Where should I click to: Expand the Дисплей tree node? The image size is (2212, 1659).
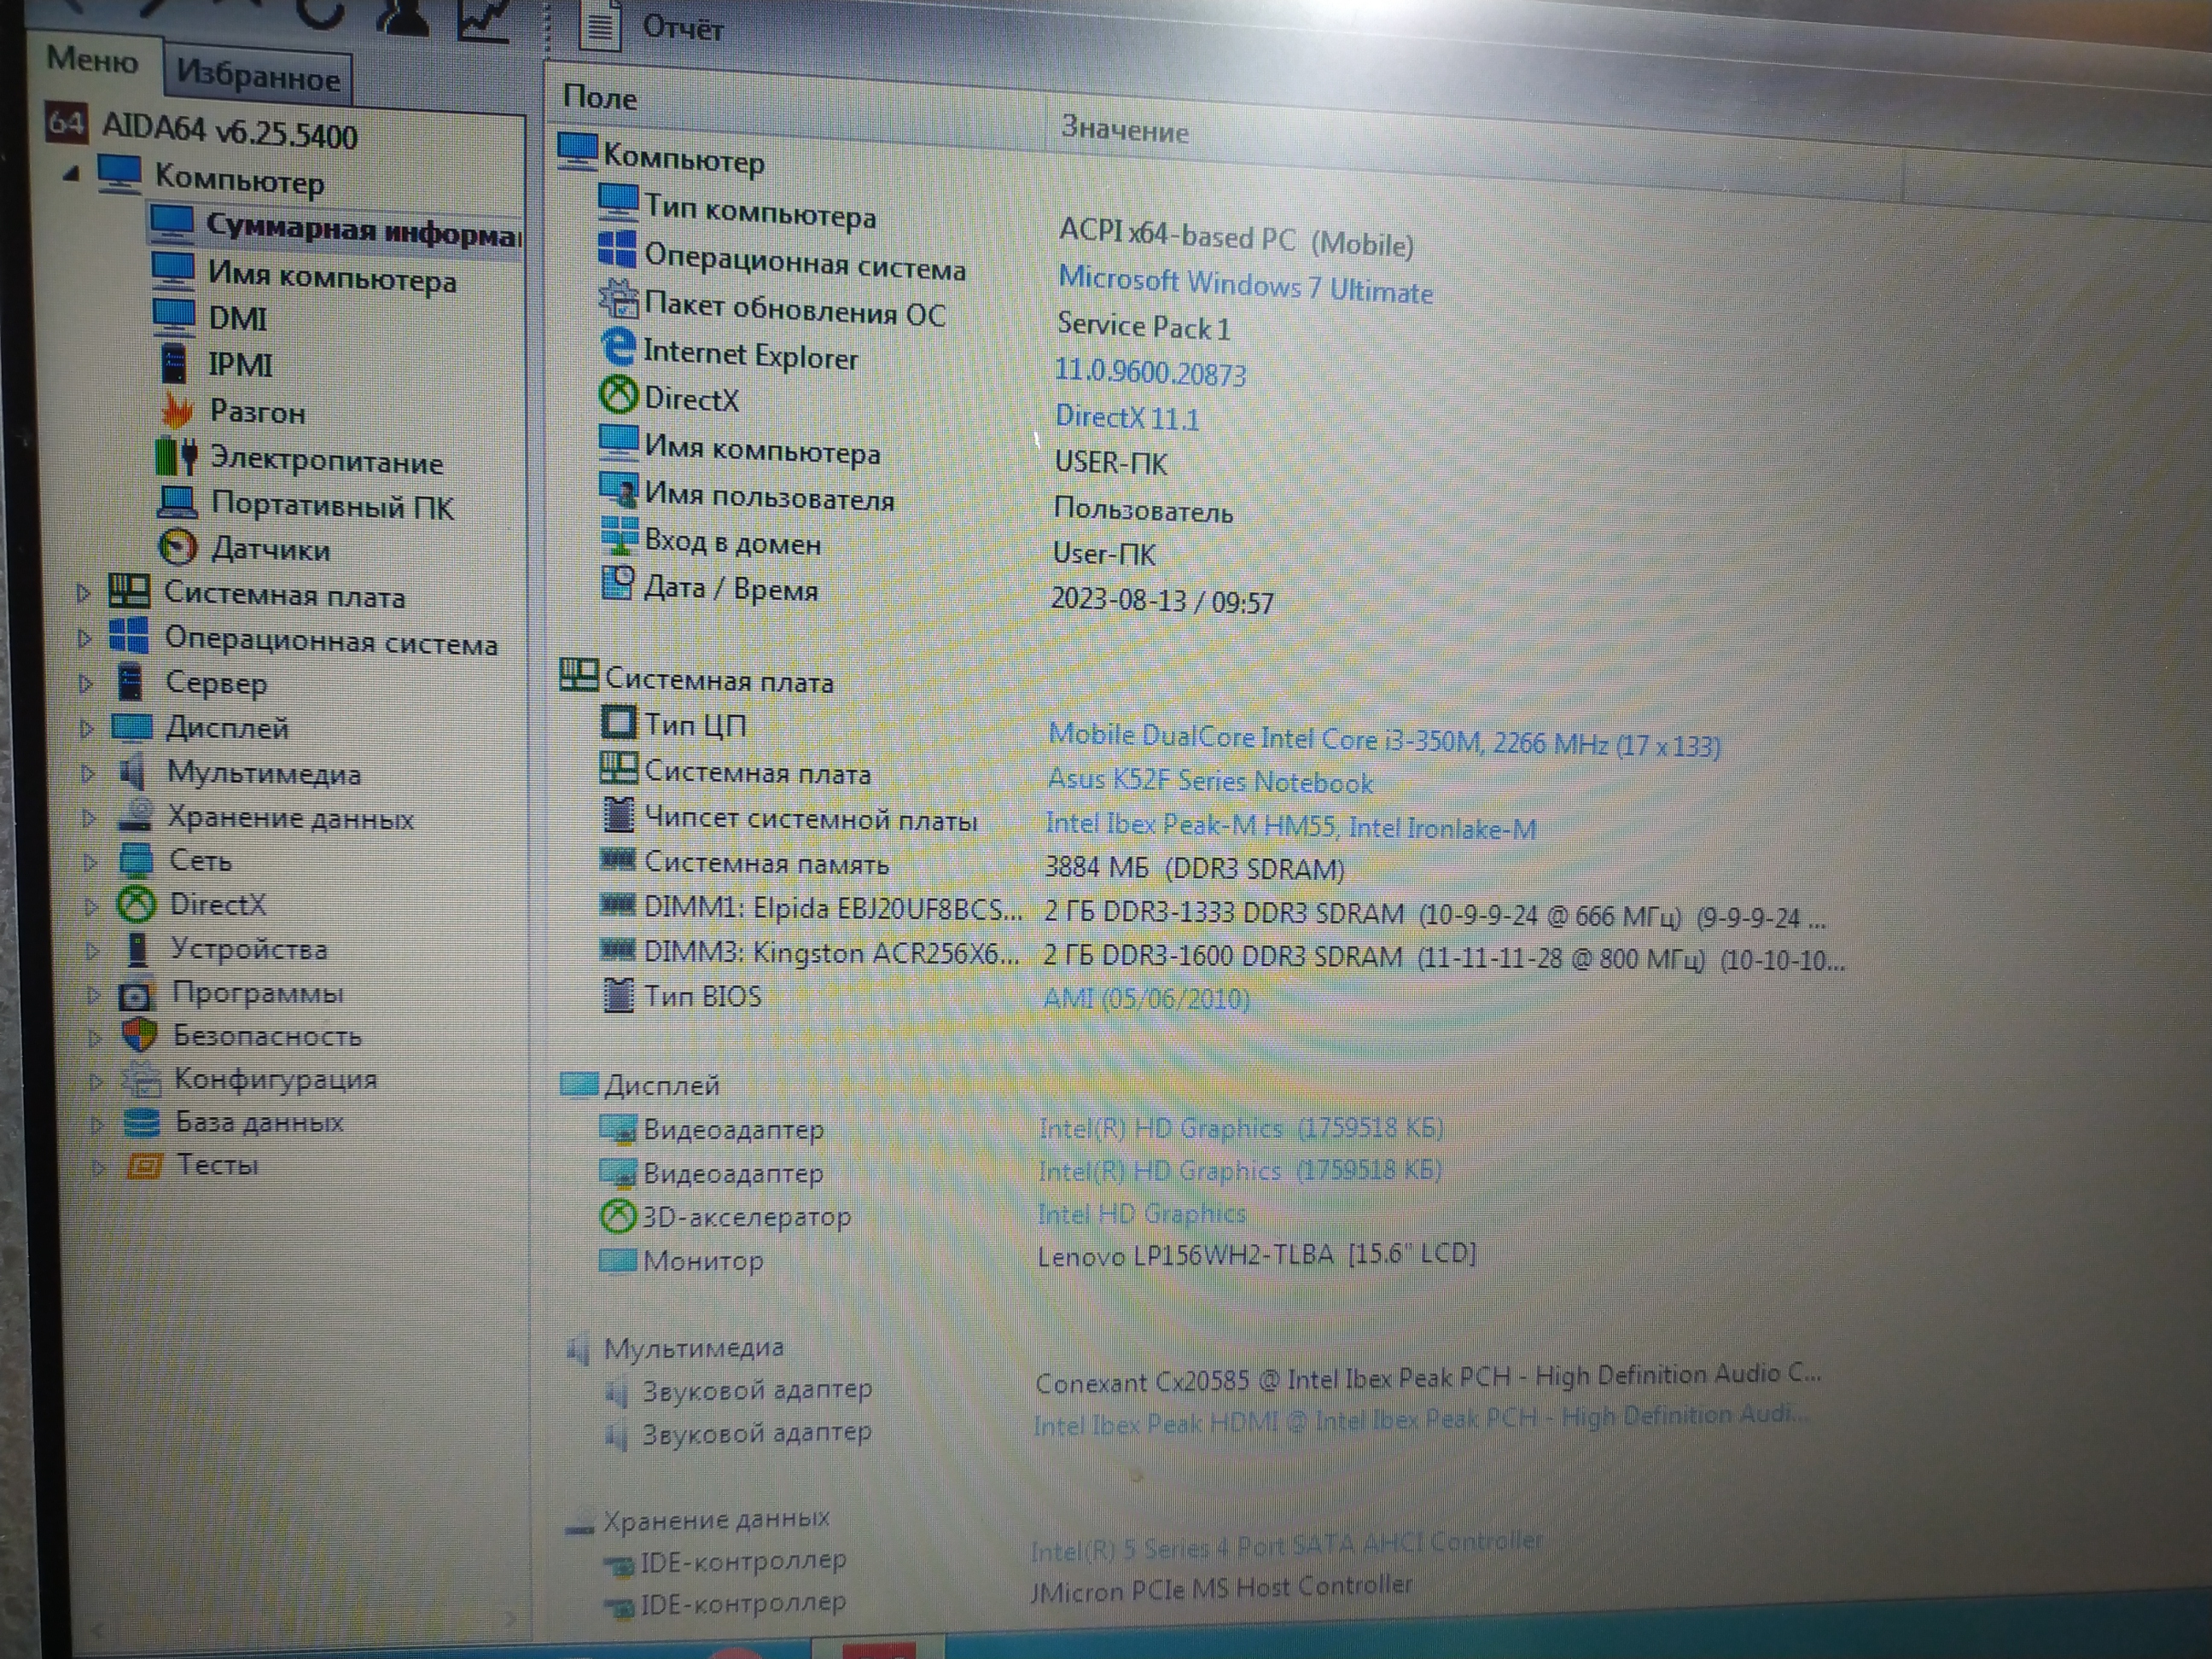(87, 729)
